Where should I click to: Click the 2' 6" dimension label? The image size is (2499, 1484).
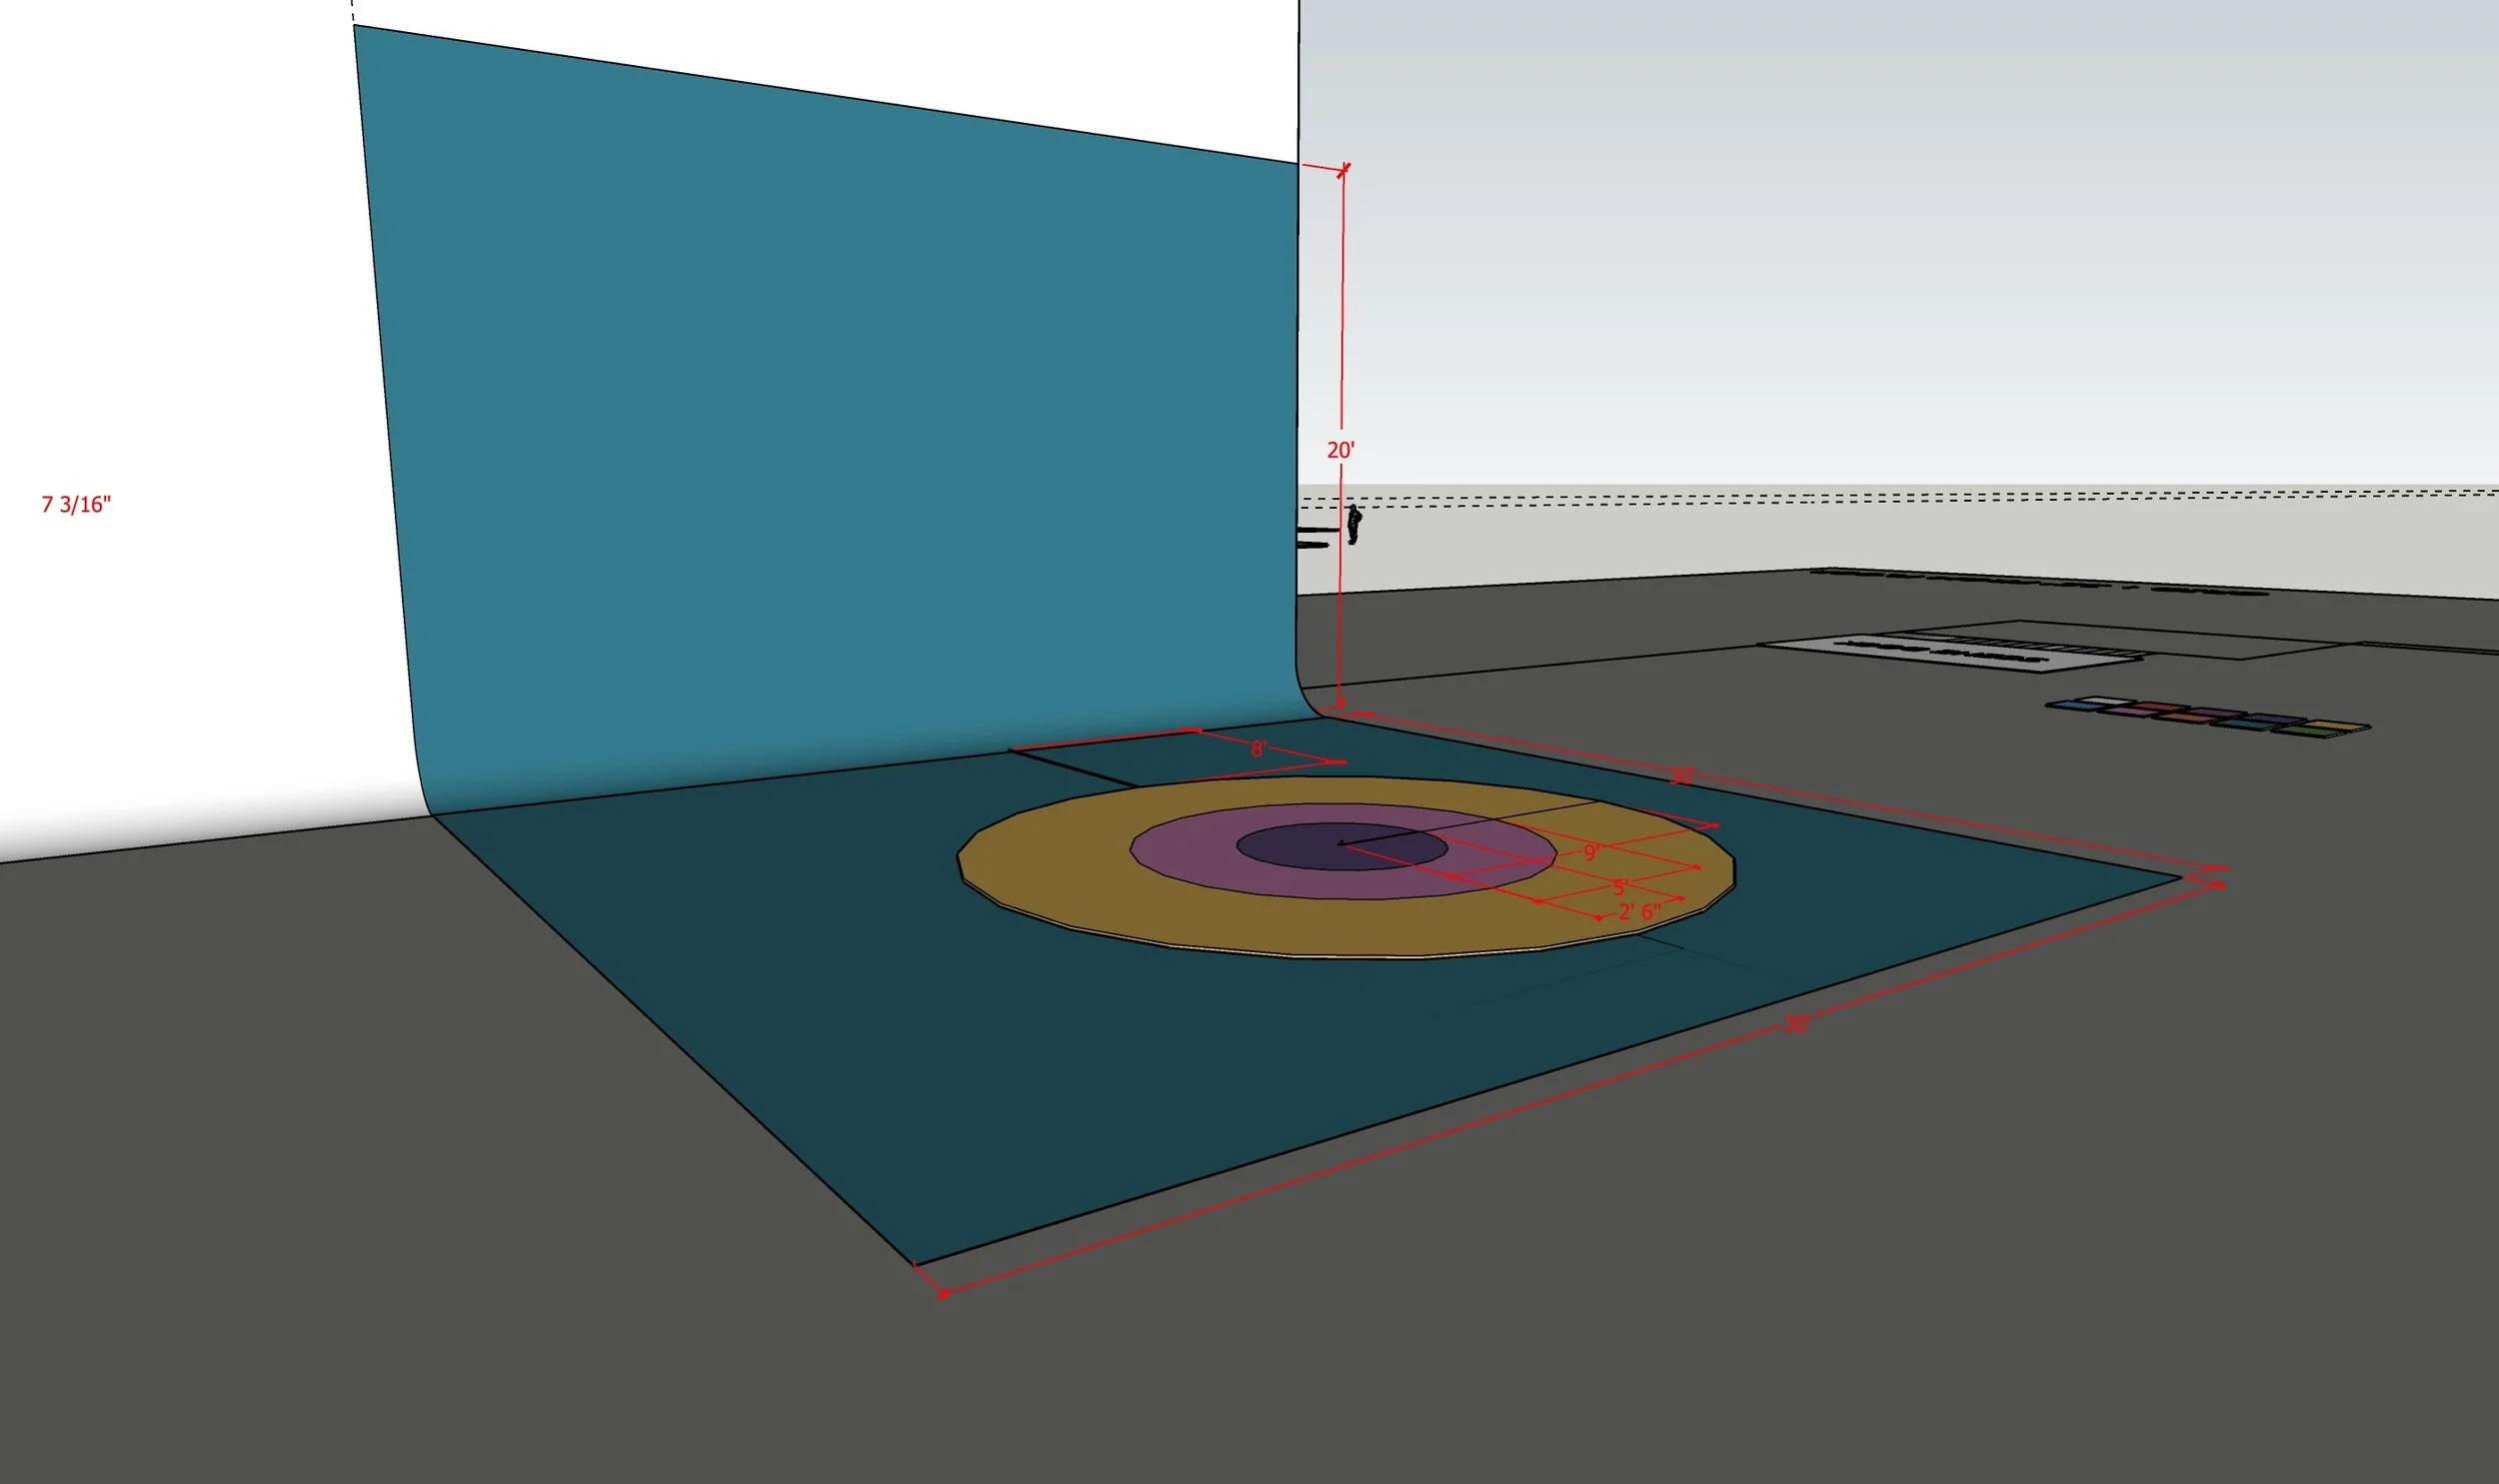point(1639,911)
